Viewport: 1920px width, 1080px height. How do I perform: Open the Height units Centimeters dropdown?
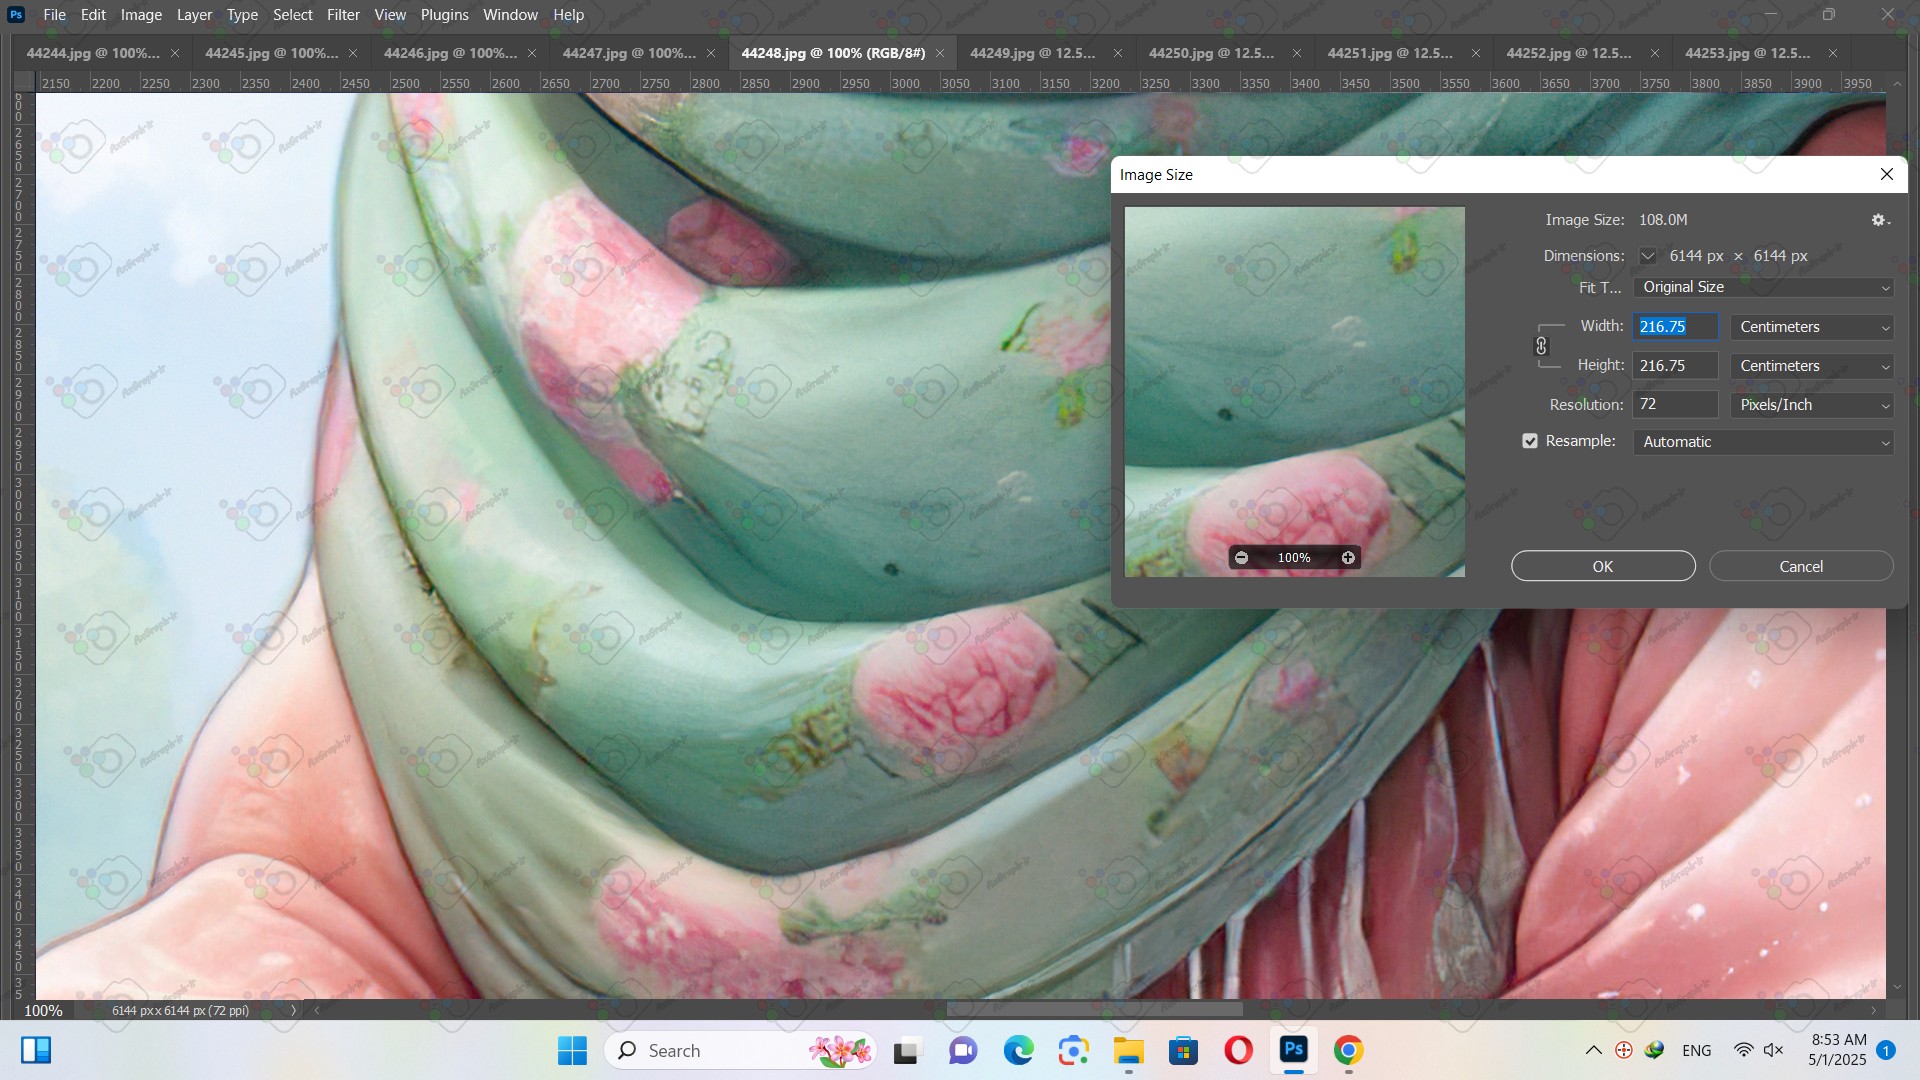[1812, 366]
